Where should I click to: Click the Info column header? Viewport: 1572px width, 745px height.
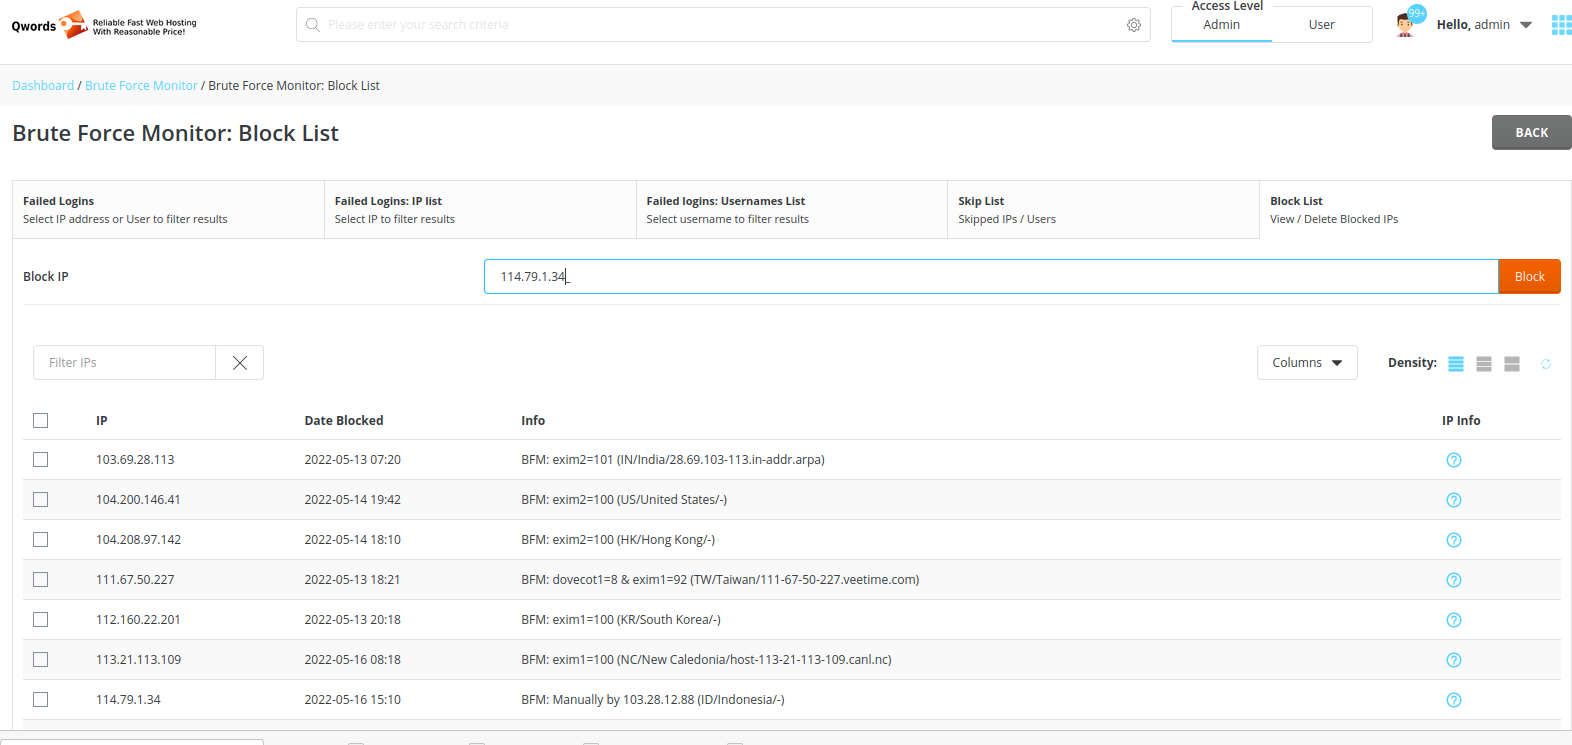533,421
